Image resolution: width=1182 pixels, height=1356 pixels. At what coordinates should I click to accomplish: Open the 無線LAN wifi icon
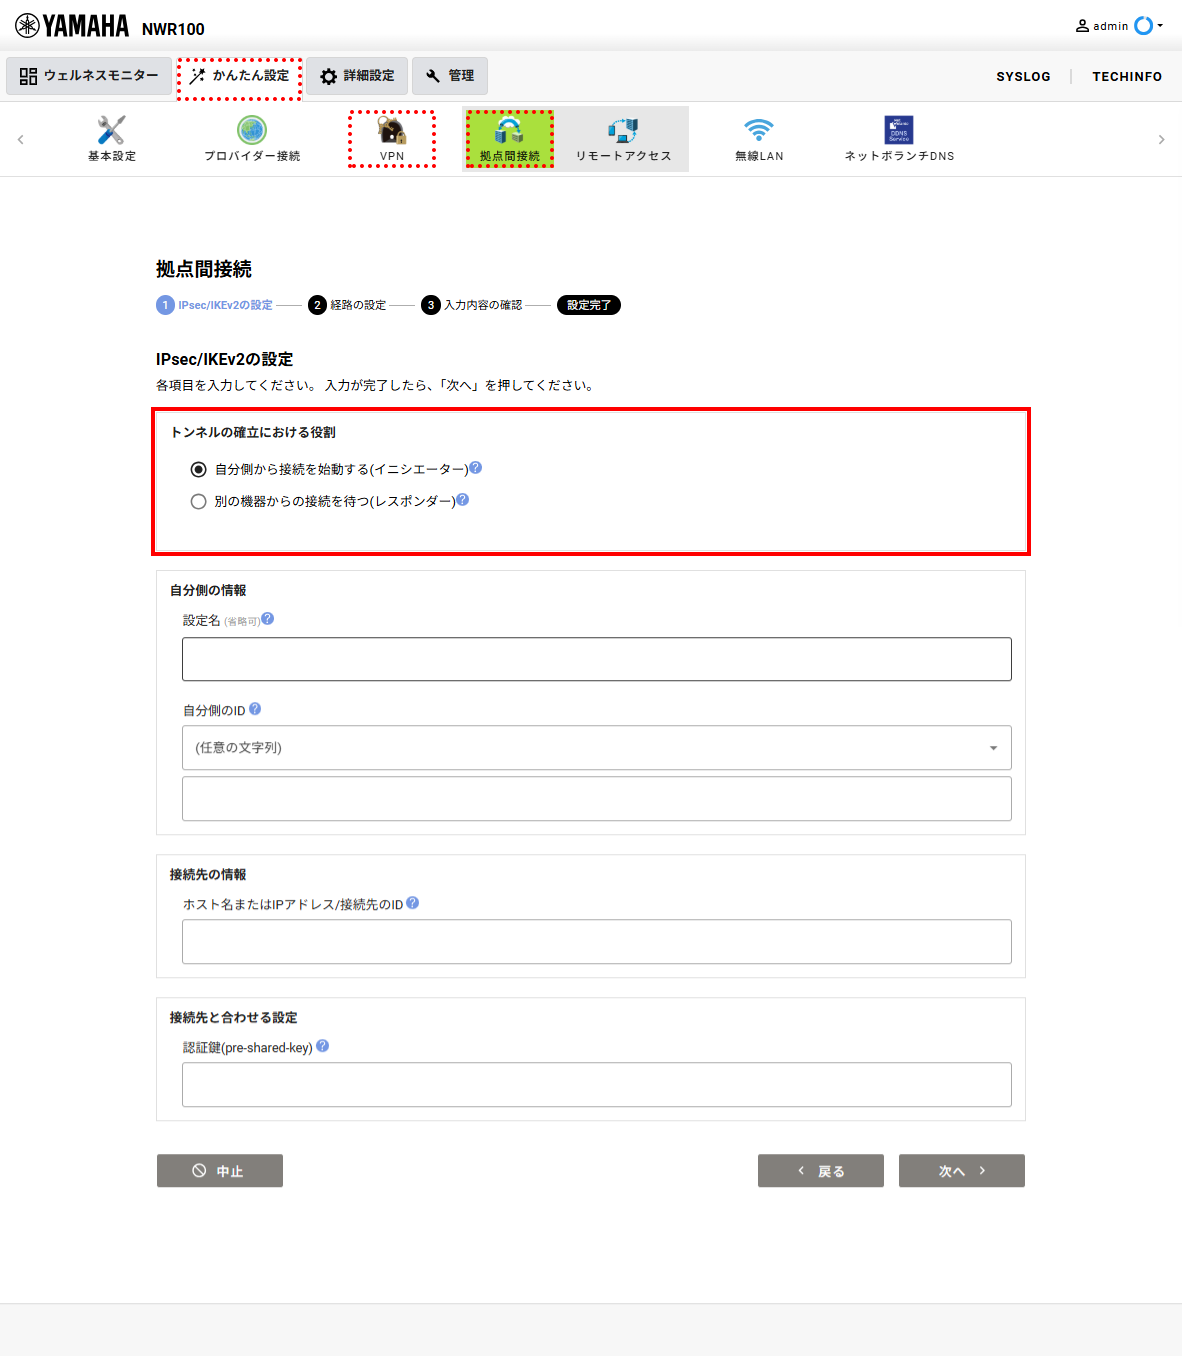click(759, 130)
